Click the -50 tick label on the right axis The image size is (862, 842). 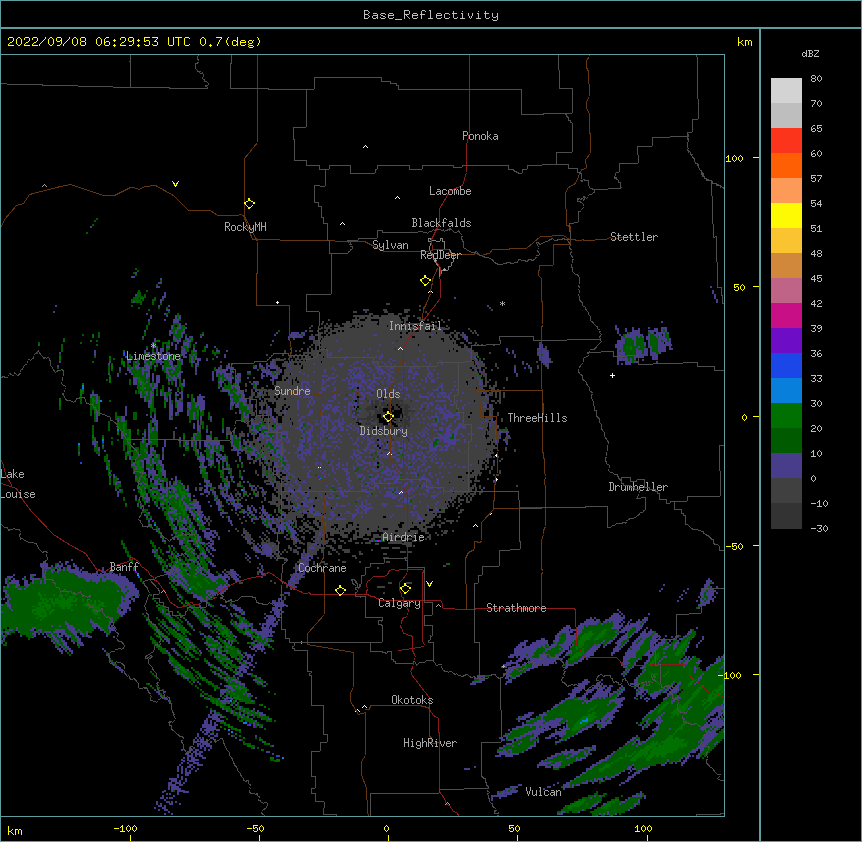734,546
